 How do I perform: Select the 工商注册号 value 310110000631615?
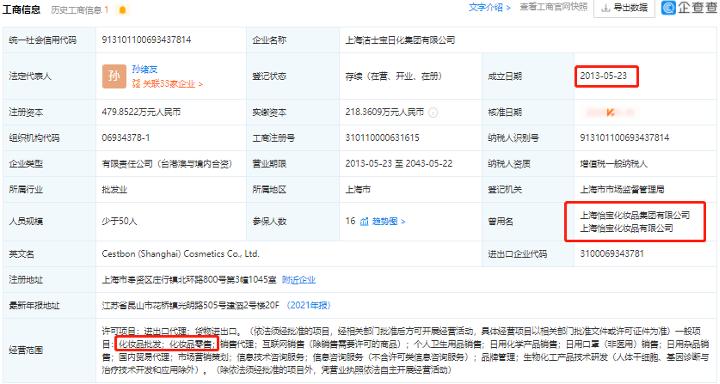point(382,138)
